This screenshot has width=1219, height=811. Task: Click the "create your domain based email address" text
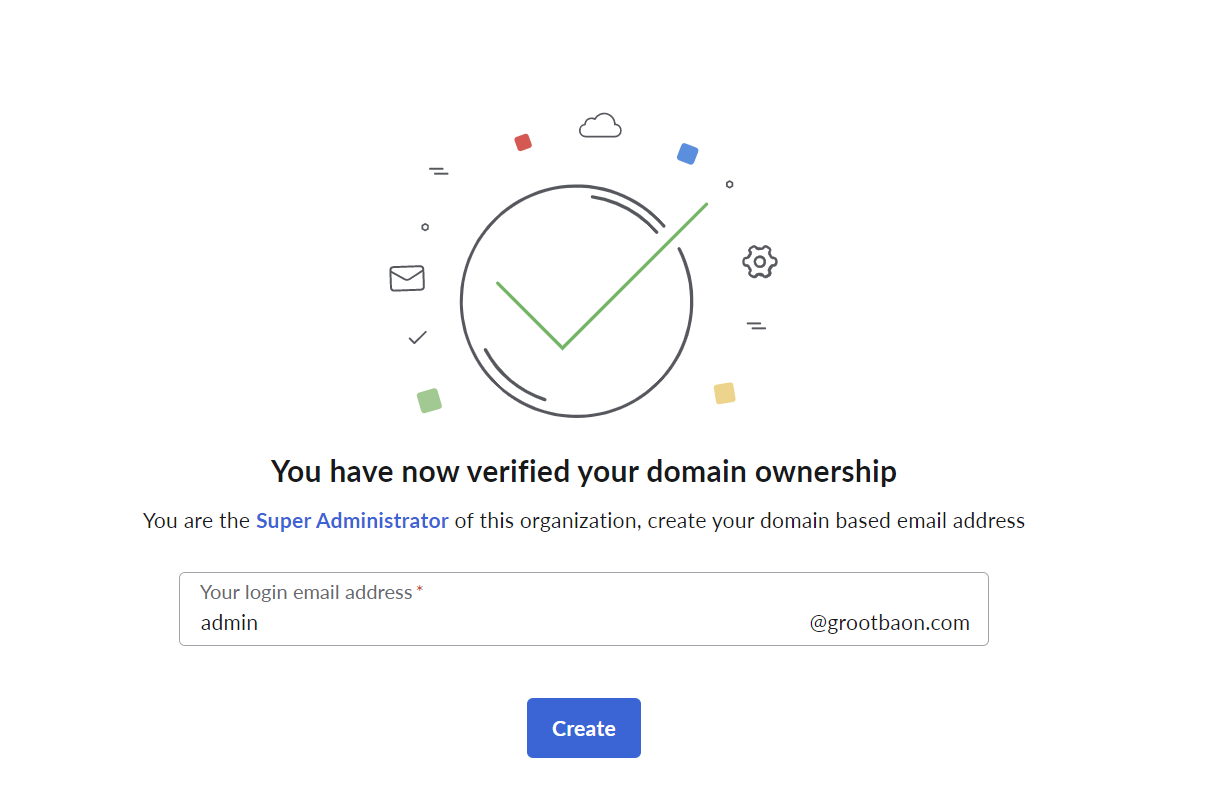(836, 520)
